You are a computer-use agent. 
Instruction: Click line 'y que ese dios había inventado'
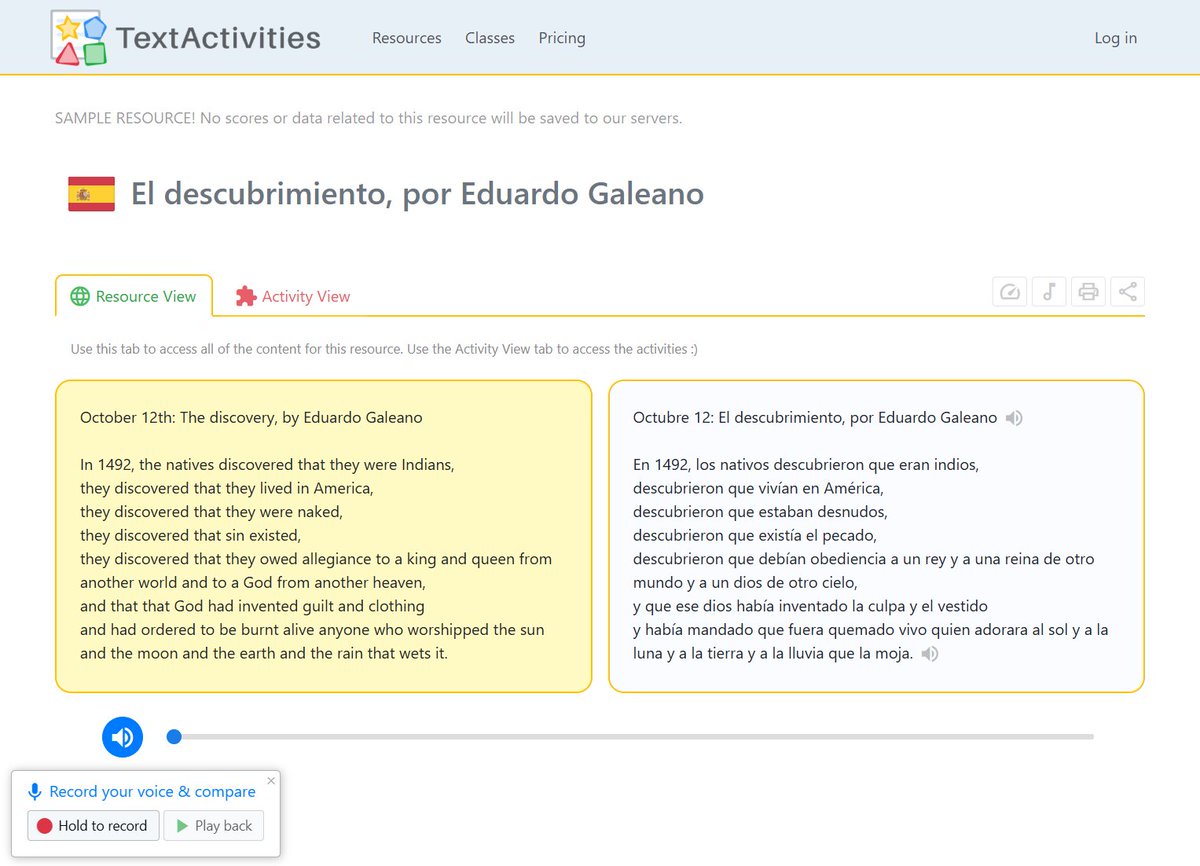click(810, 606)
